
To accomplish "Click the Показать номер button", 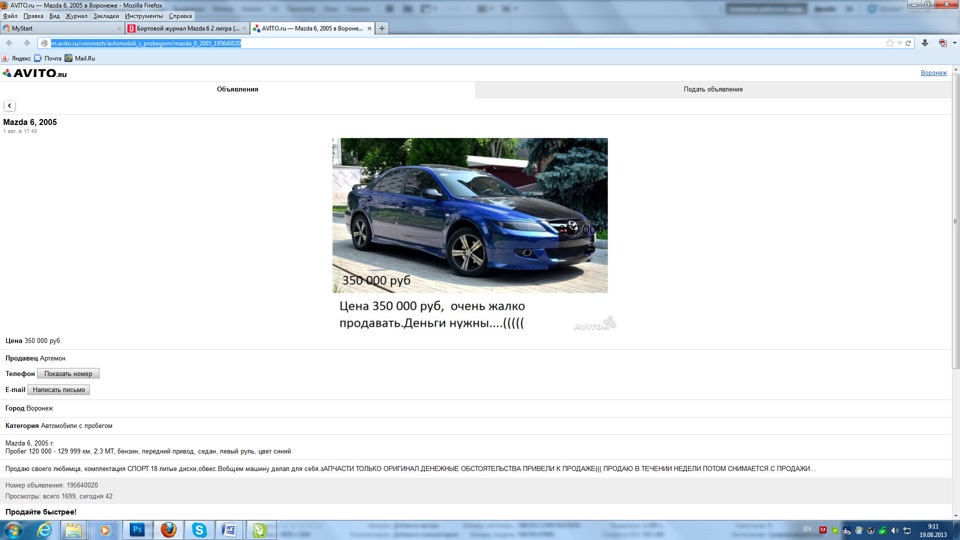I will click(68, 373).
